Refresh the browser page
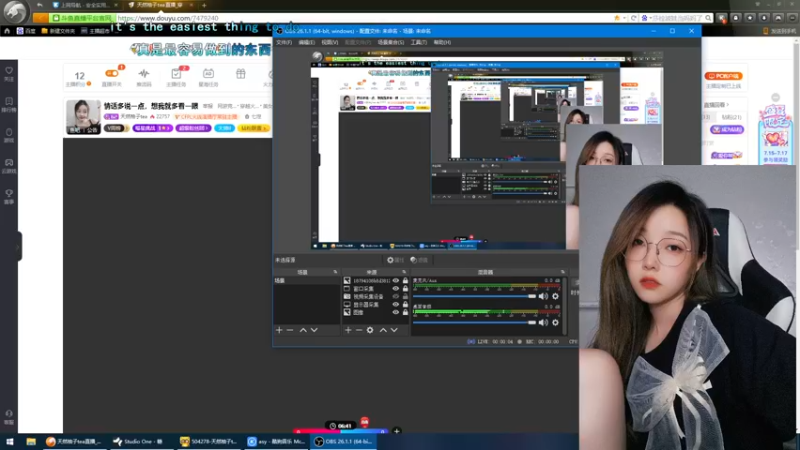This screenshot has width=800, height=450. [634, 18]
